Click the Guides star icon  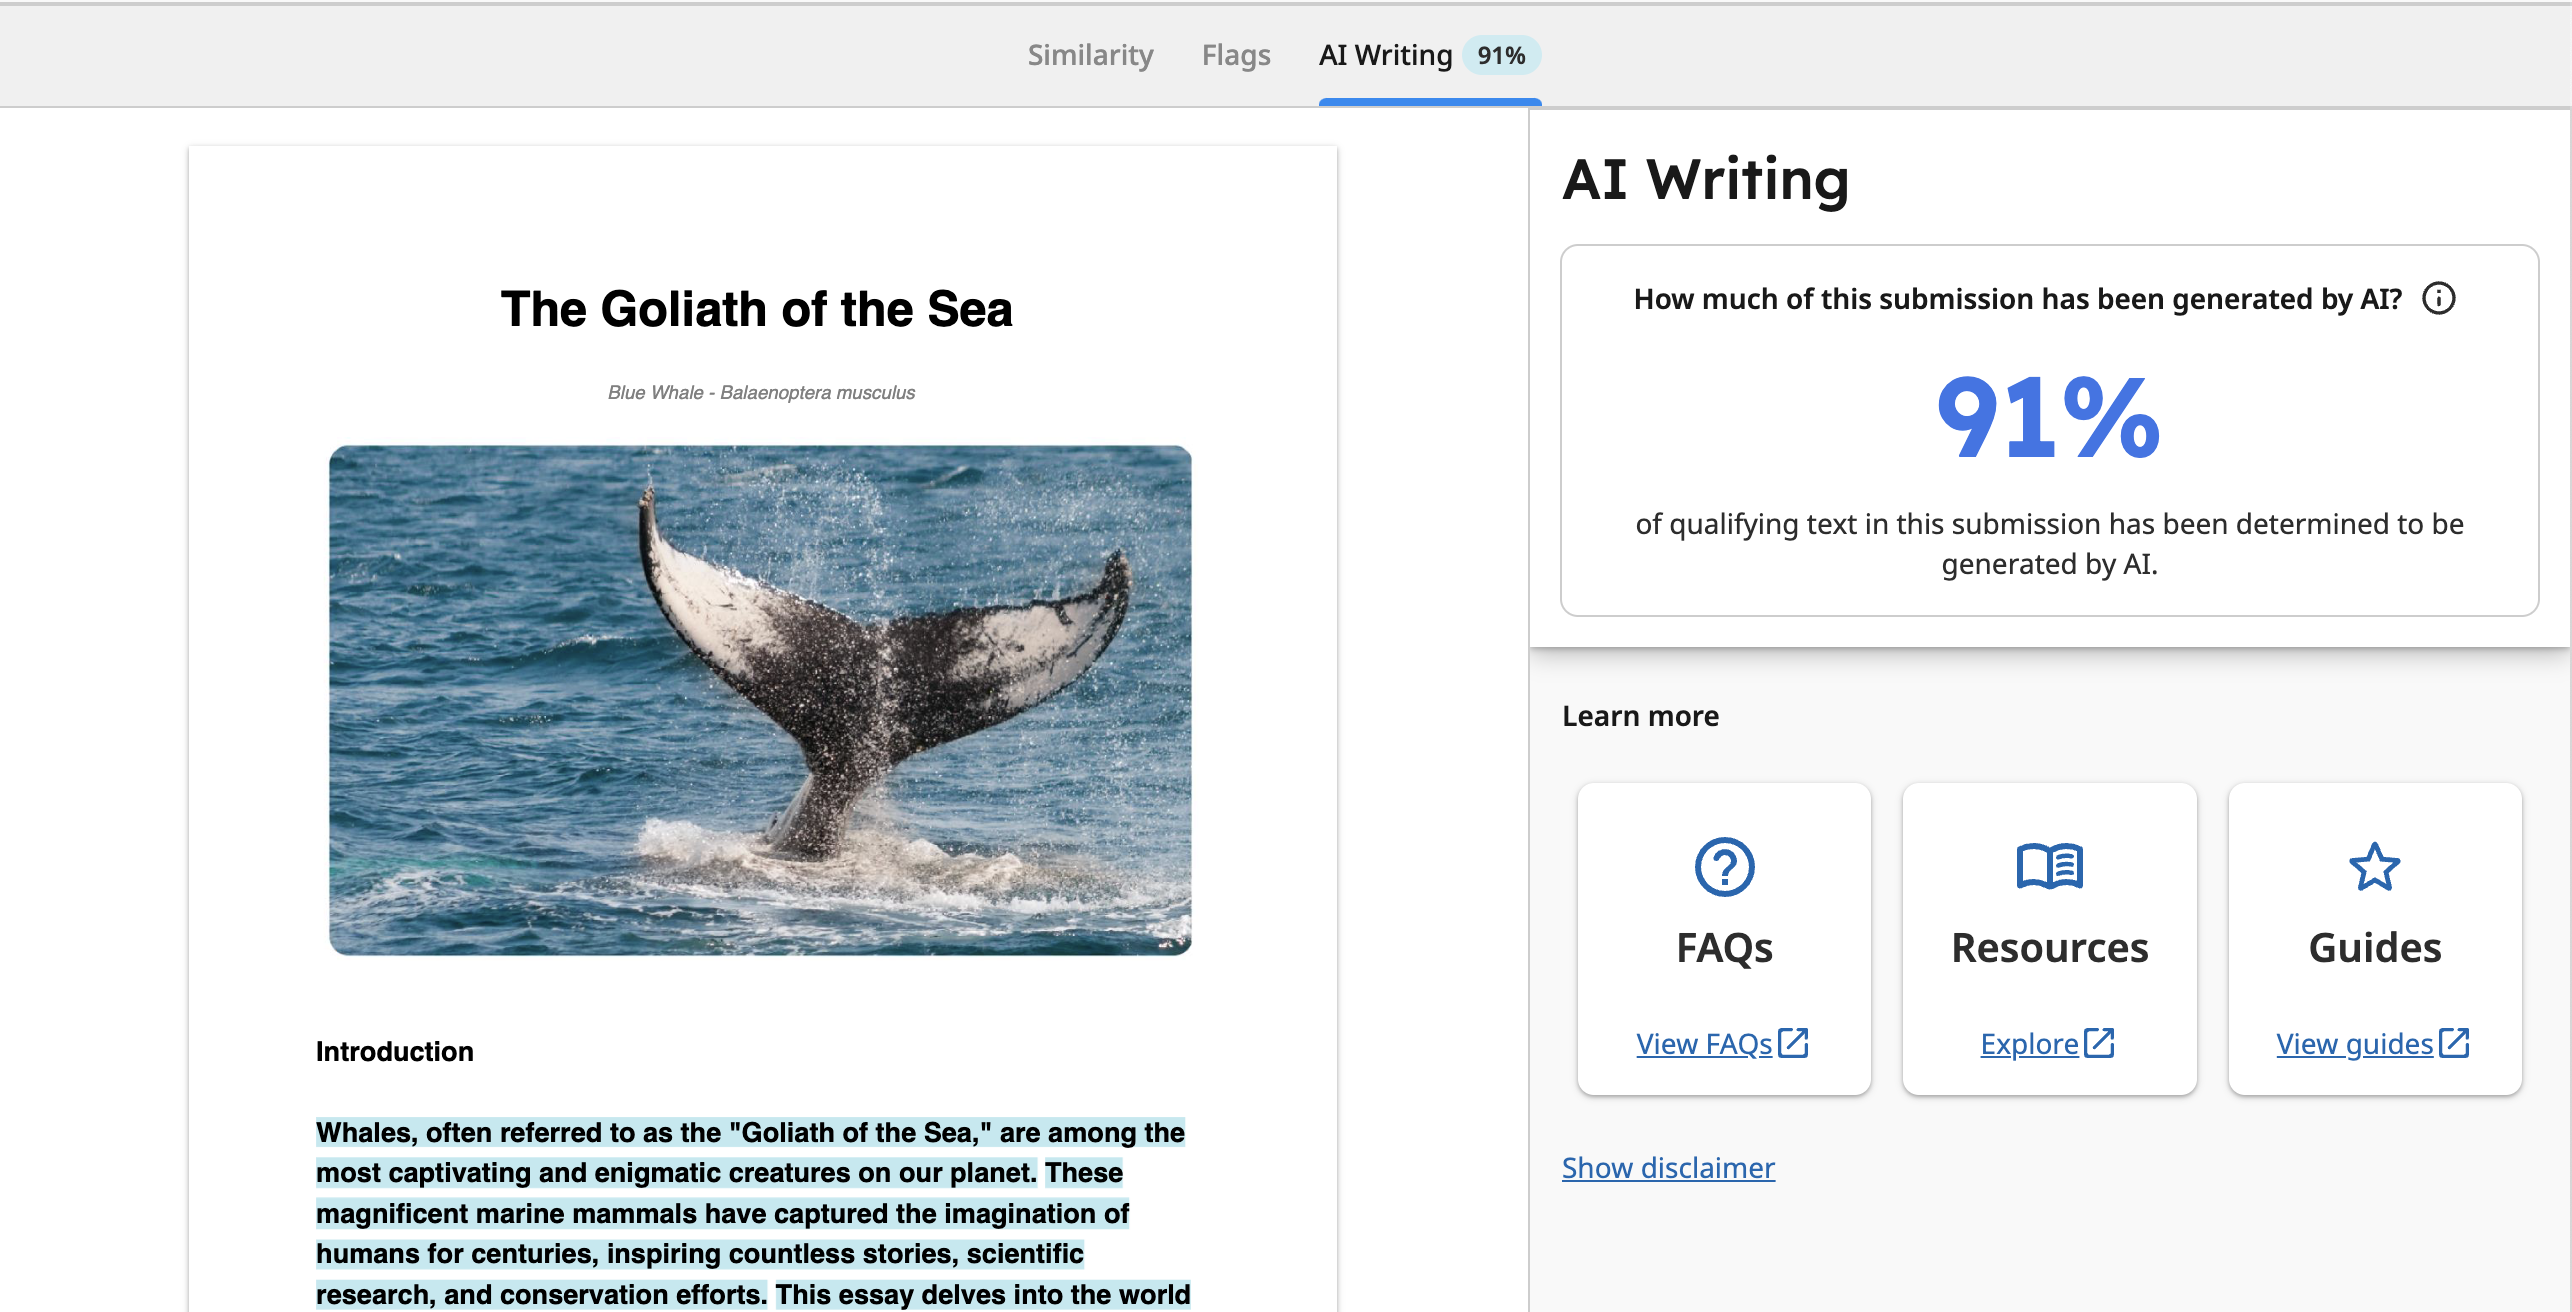pyautogui.click(x=2374, y=866)
